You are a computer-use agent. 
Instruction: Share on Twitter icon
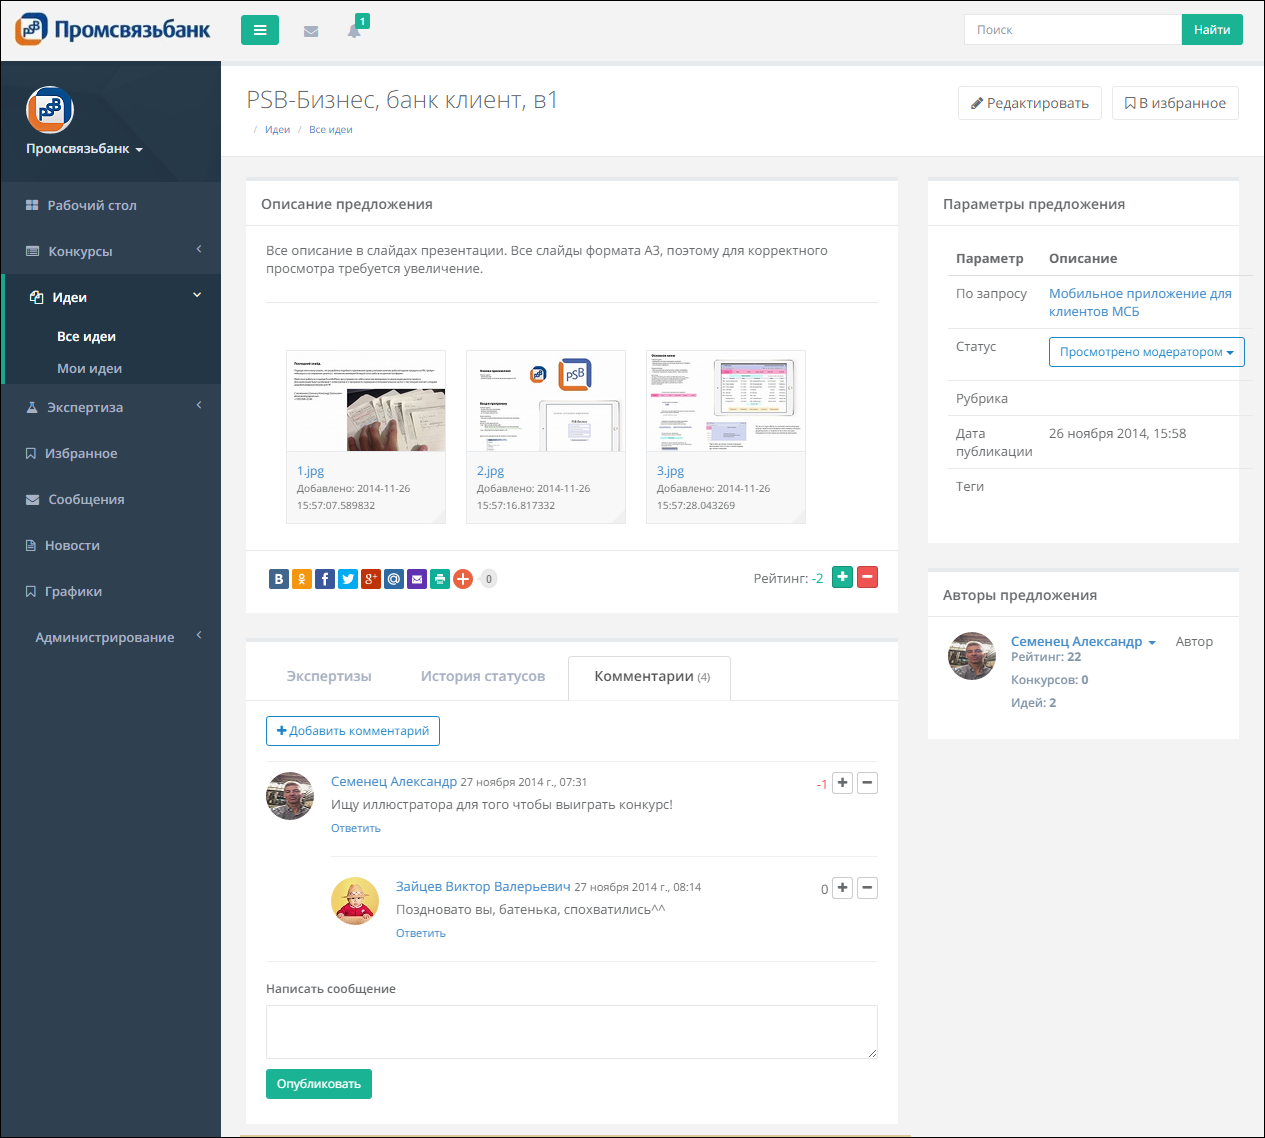click(348, 579)
